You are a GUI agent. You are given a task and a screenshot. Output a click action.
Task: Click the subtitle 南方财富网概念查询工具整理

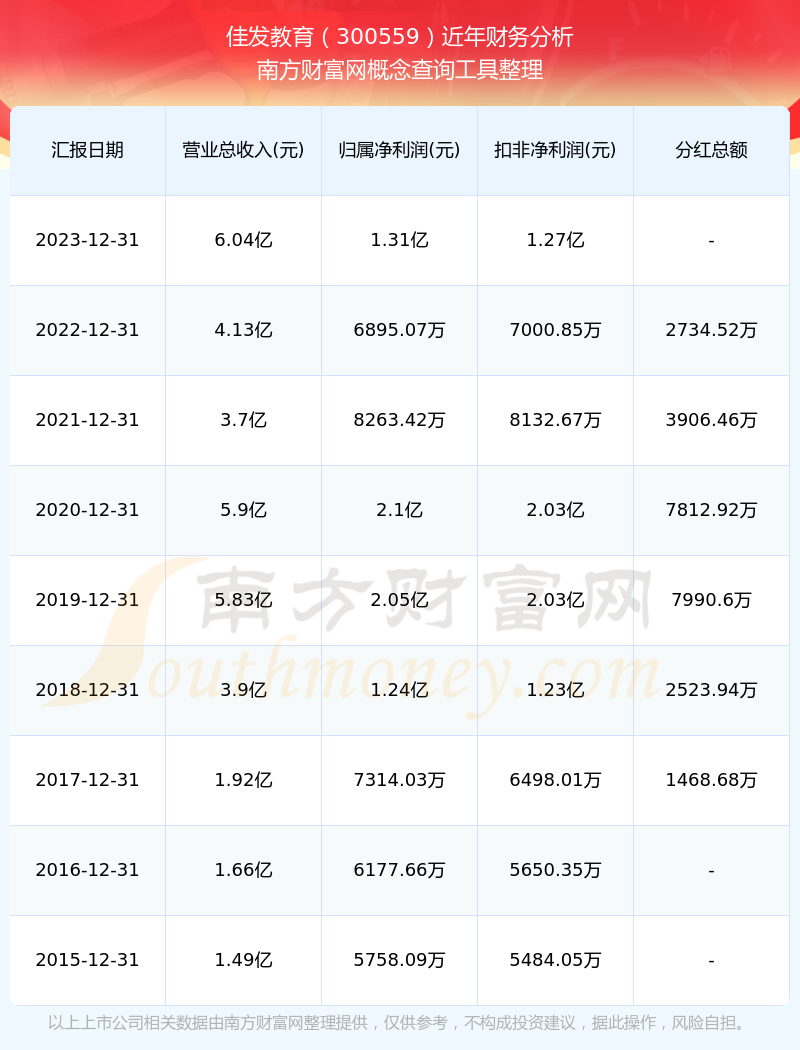point(400,70)
